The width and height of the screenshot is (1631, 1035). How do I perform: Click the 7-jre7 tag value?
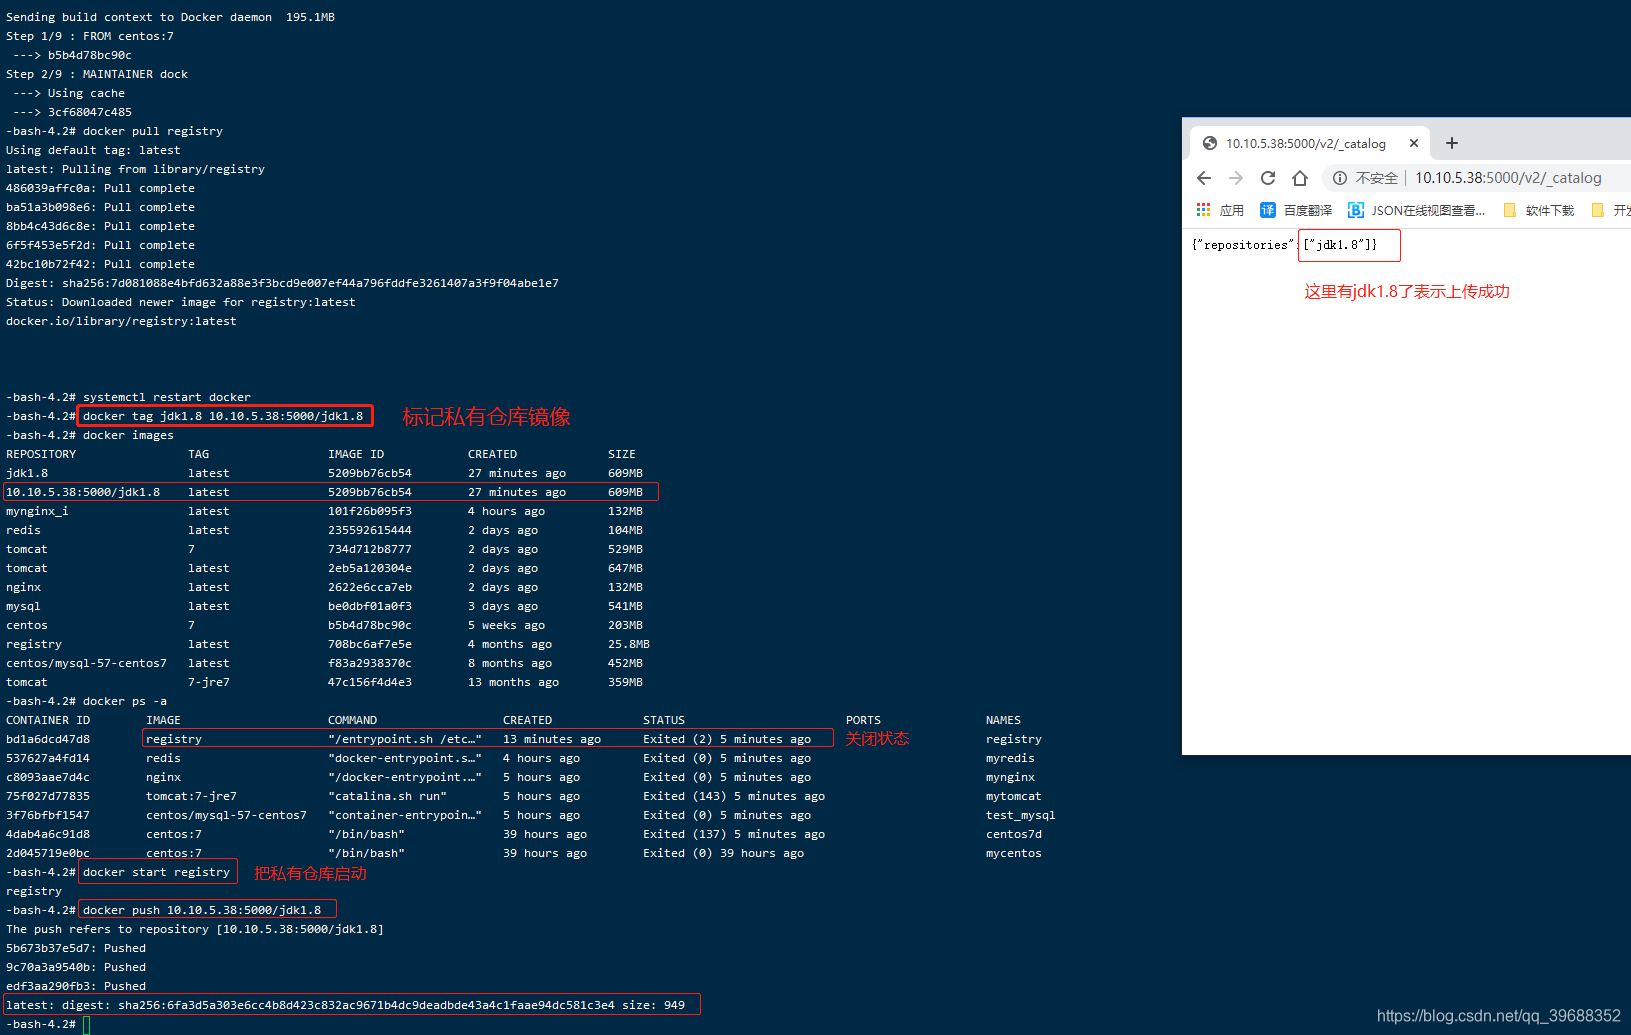209,682
